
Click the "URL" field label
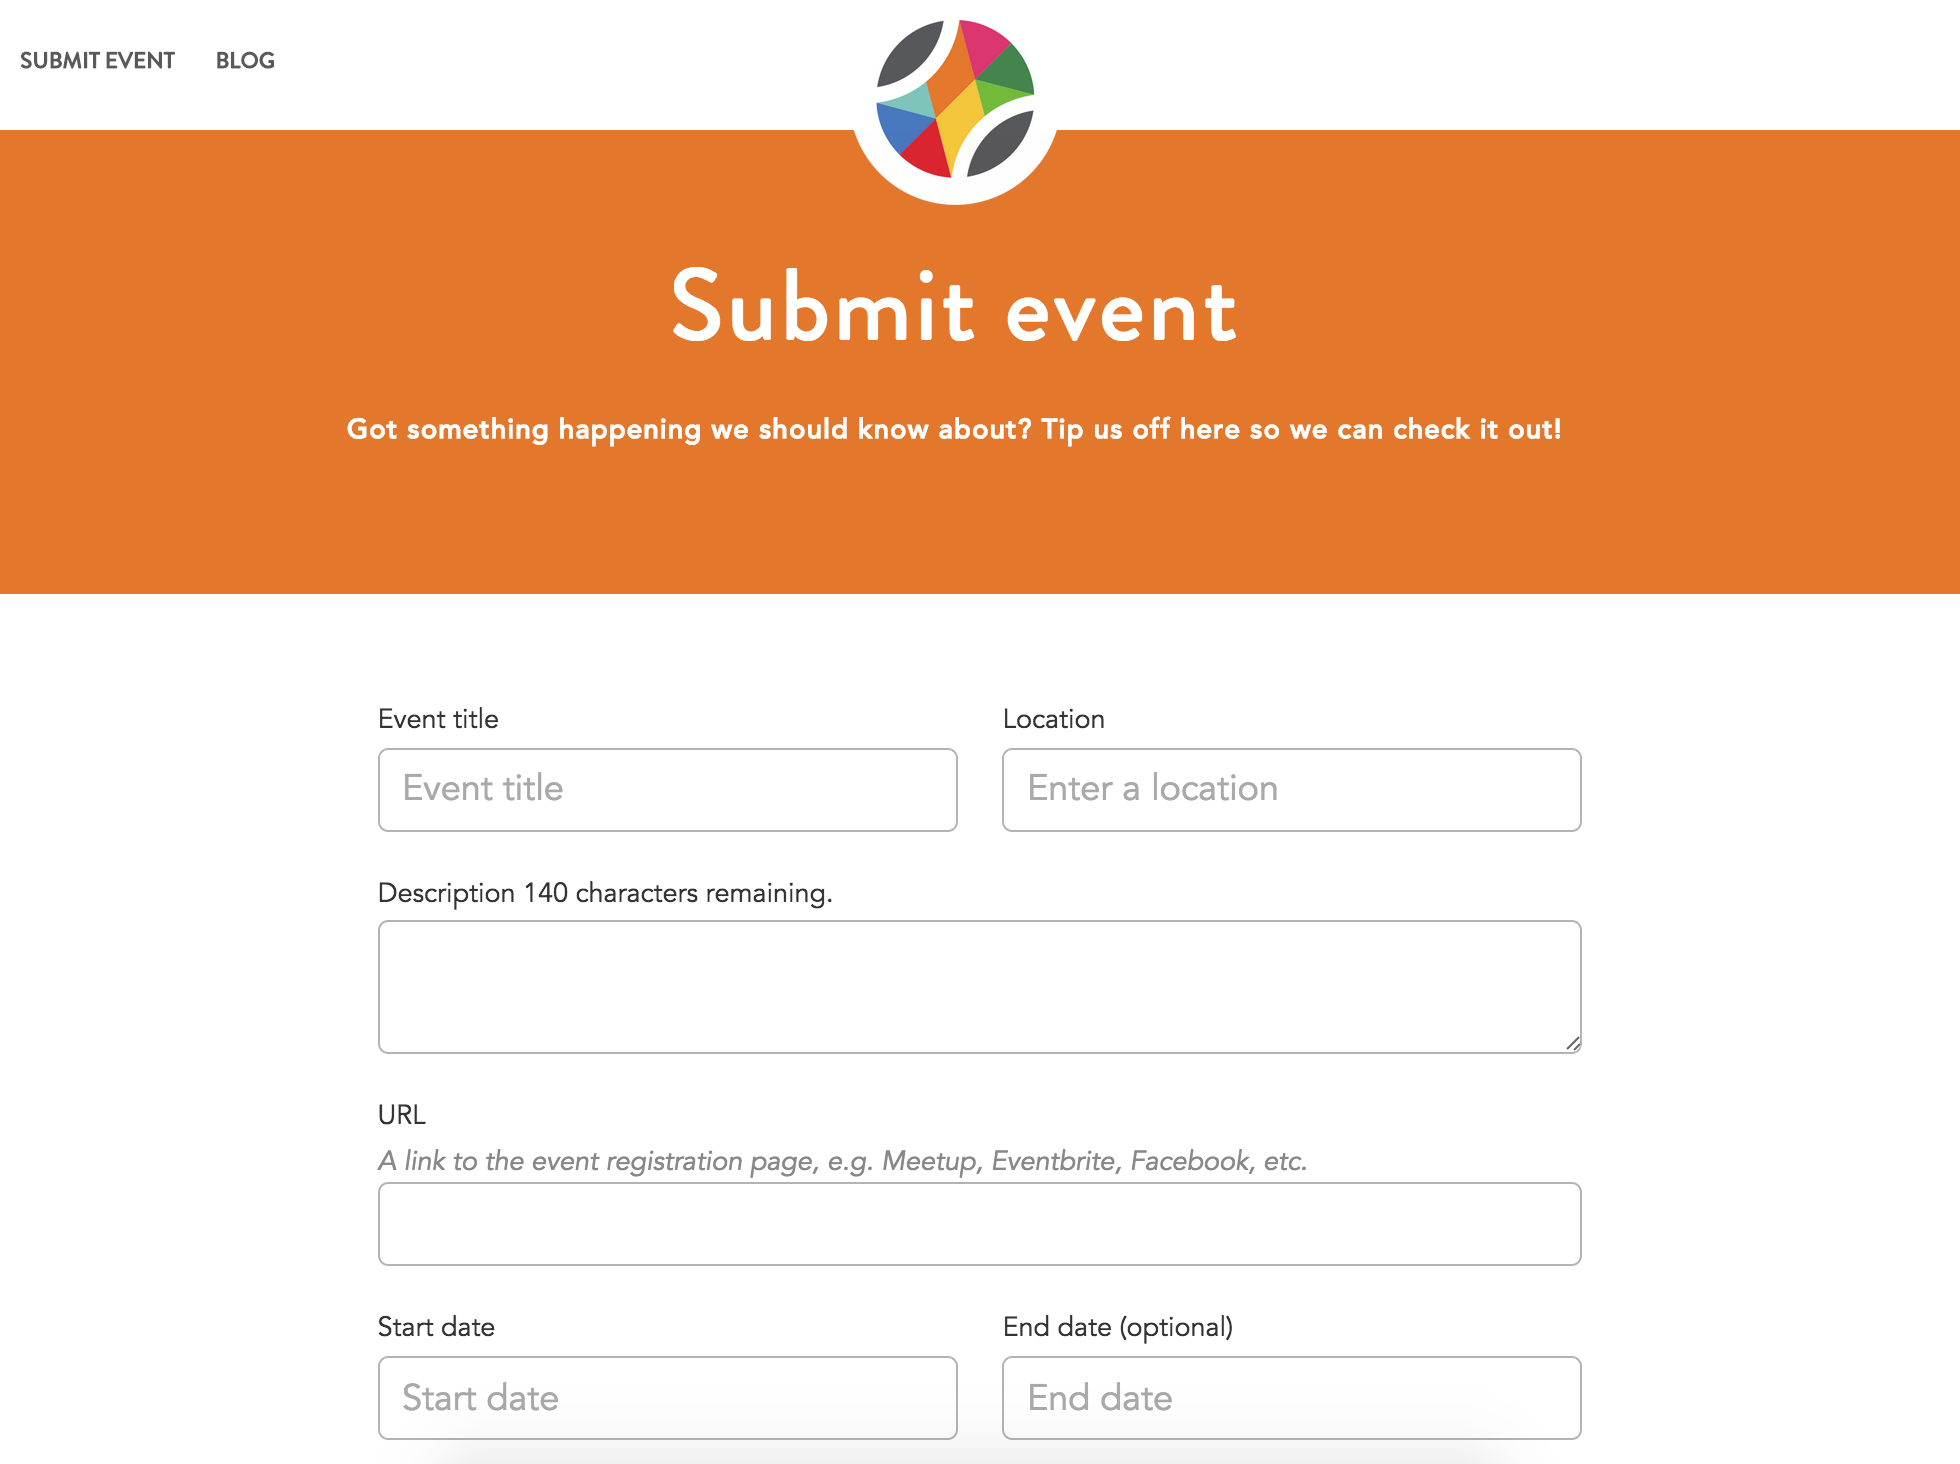[402, 1114]
